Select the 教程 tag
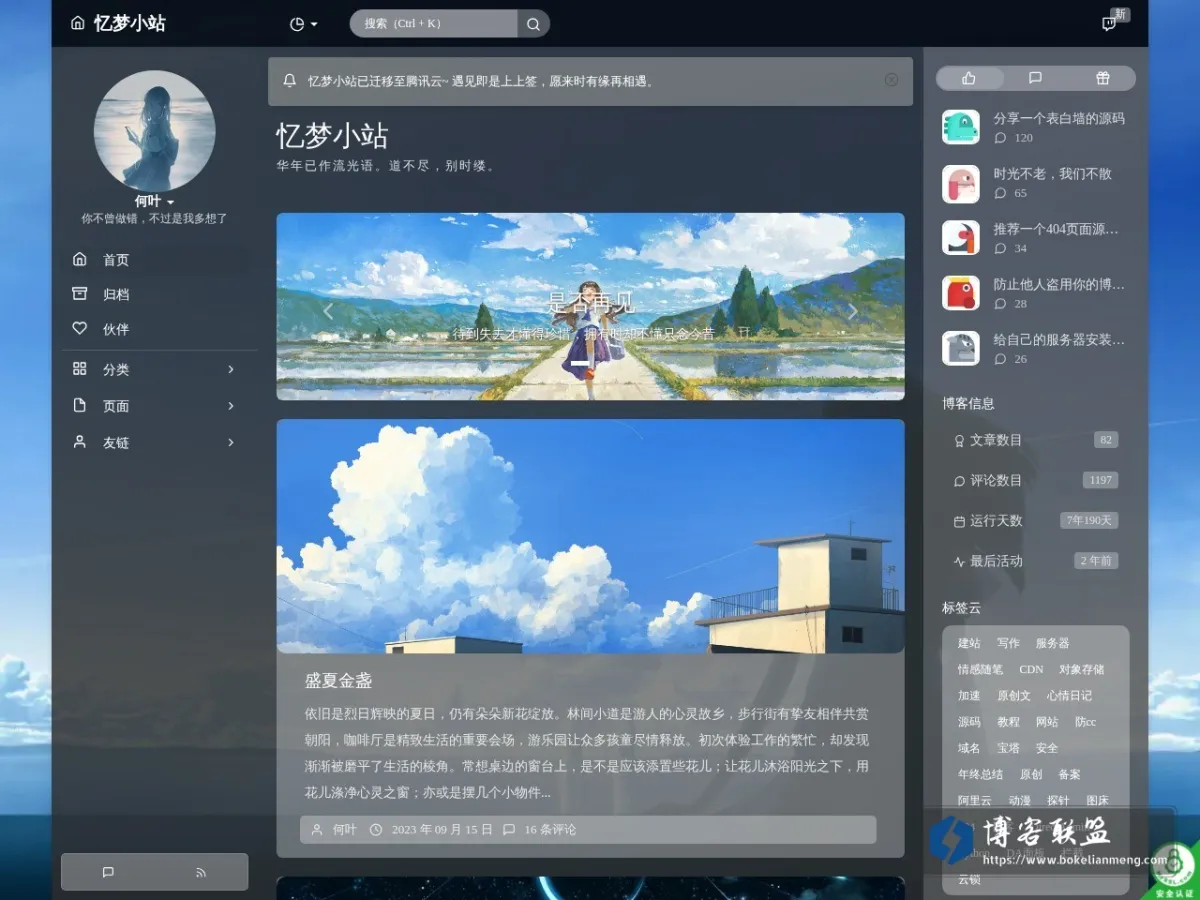The image size is (1200, 900). (x=1008, y=721)
